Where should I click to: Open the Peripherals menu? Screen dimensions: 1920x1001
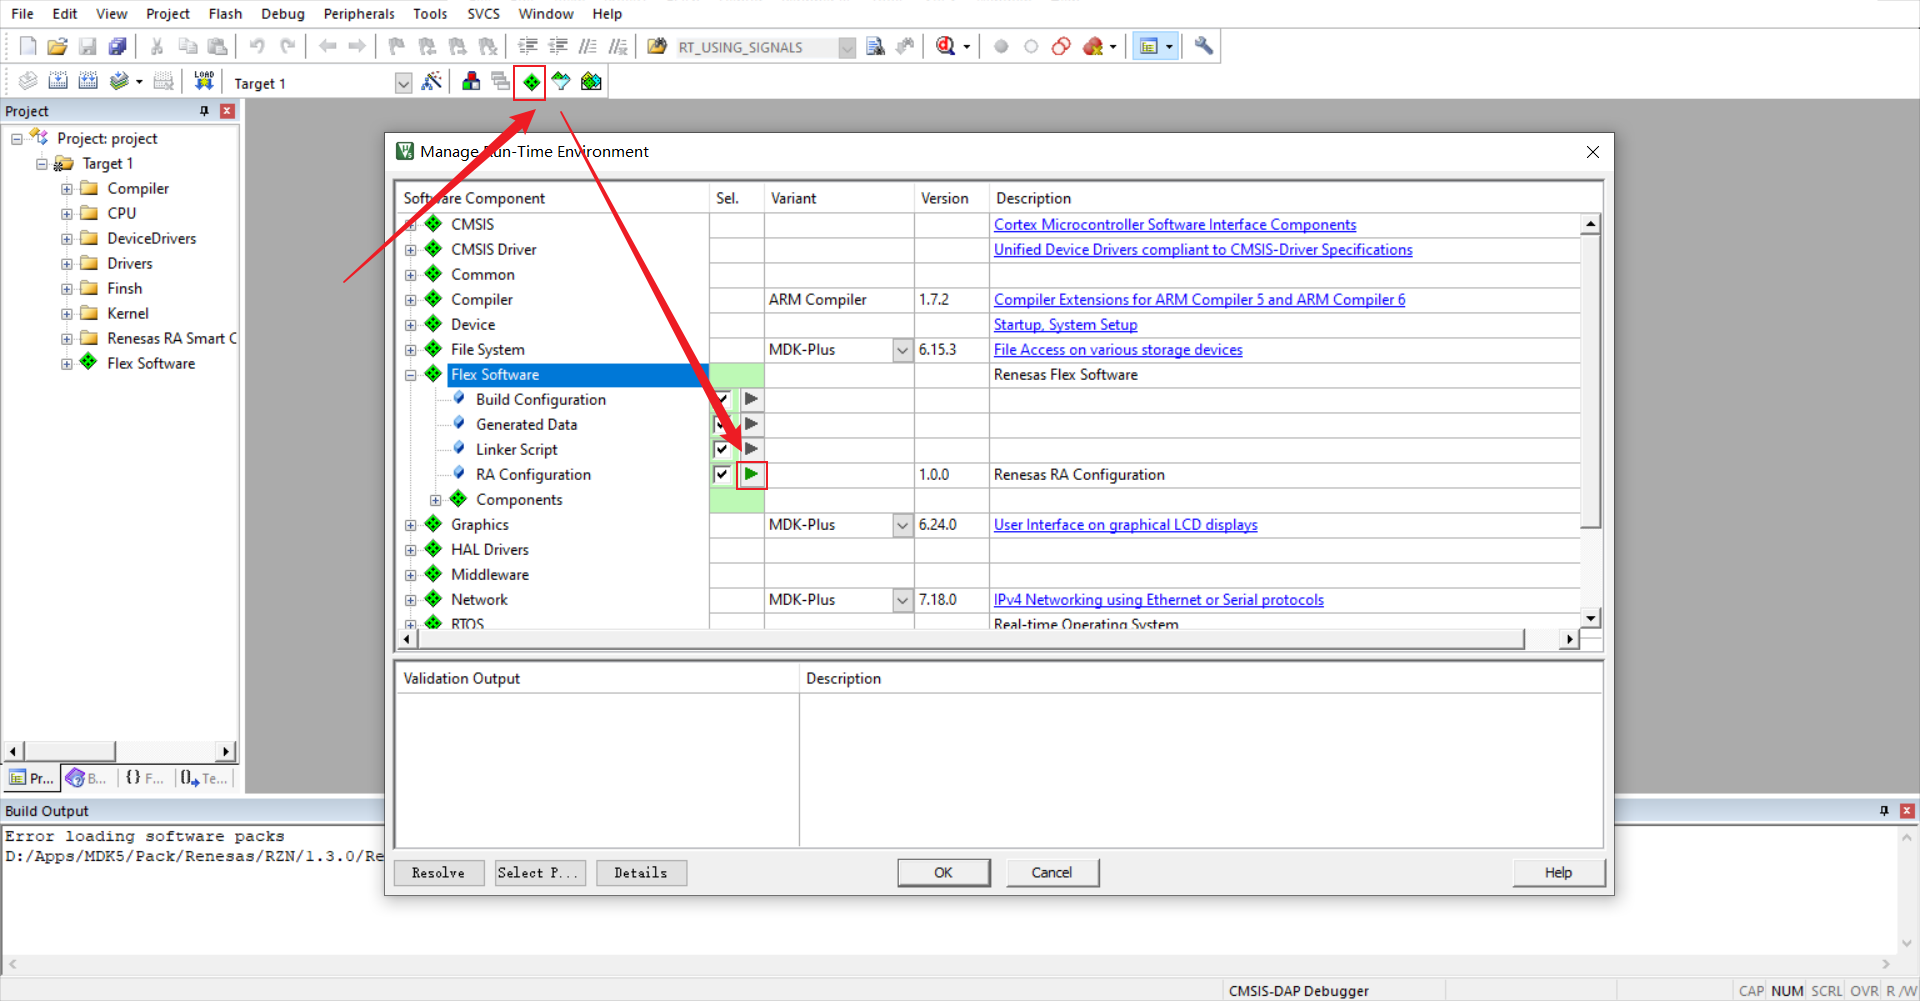[359, 14]
